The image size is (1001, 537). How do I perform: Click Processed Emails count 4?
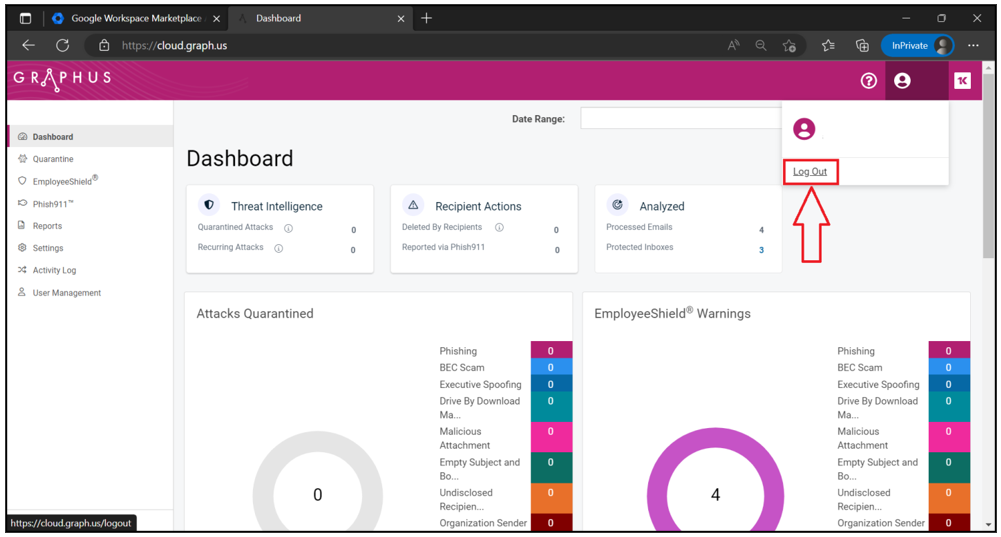click(x=761, y=230)
